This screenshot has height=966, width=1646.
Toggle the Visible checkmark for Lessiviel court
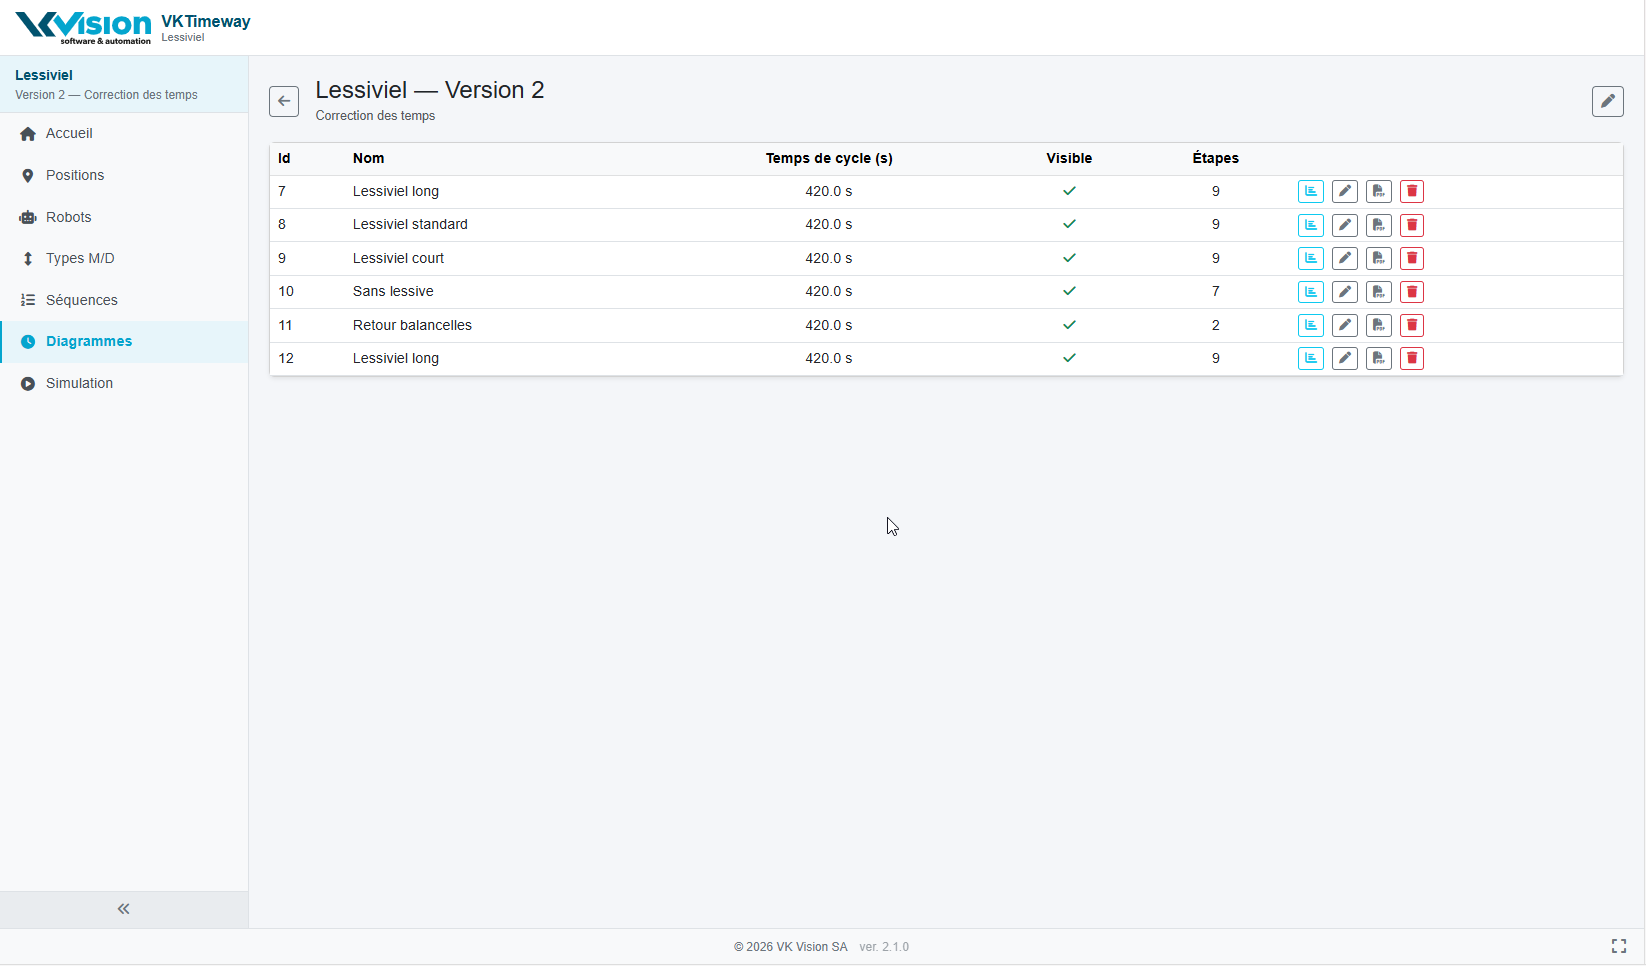coord(1069,258)
